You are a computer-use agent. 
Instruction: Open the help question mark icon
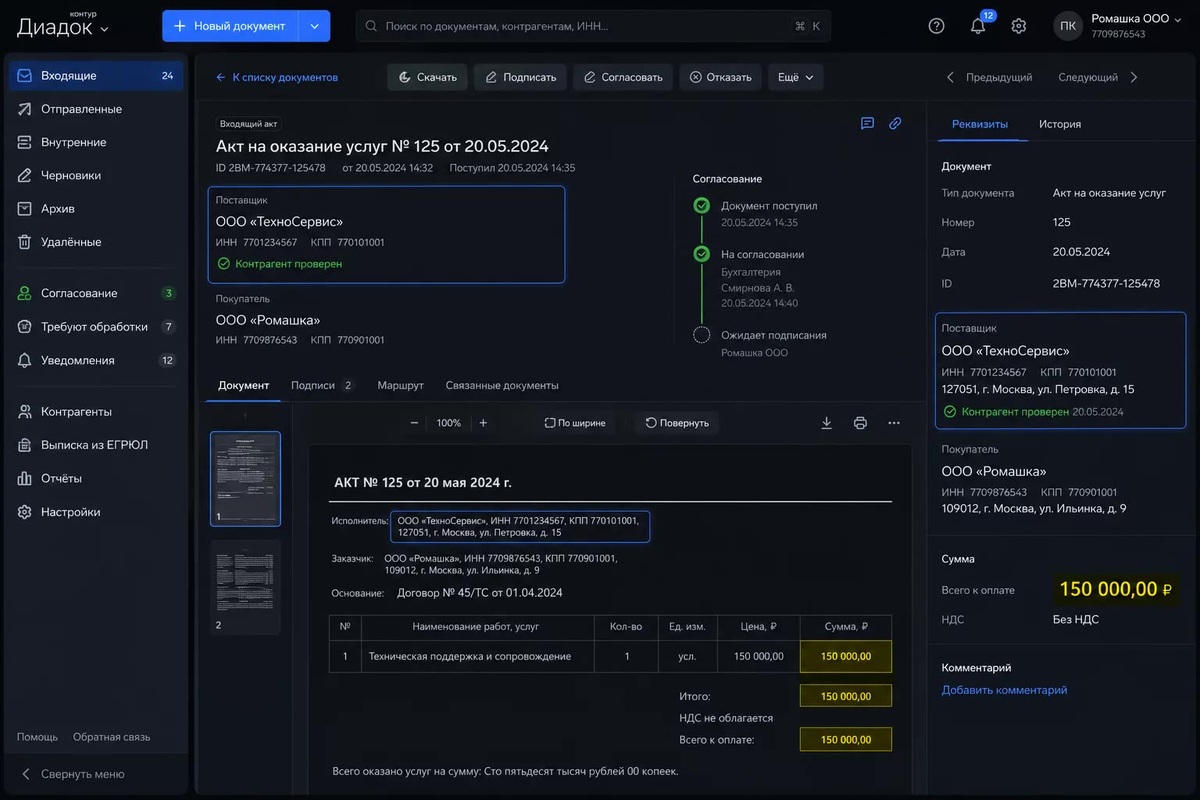pyautogui.click(x=936, y=26)
